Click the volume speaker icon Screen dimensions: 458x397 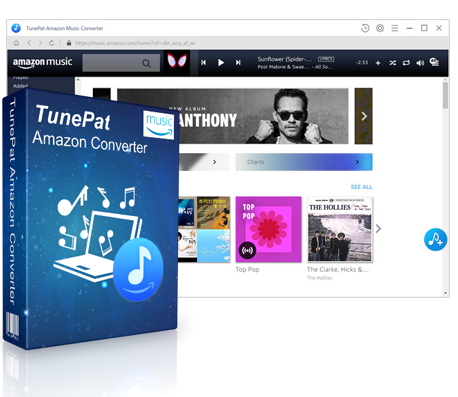[420, 63]
